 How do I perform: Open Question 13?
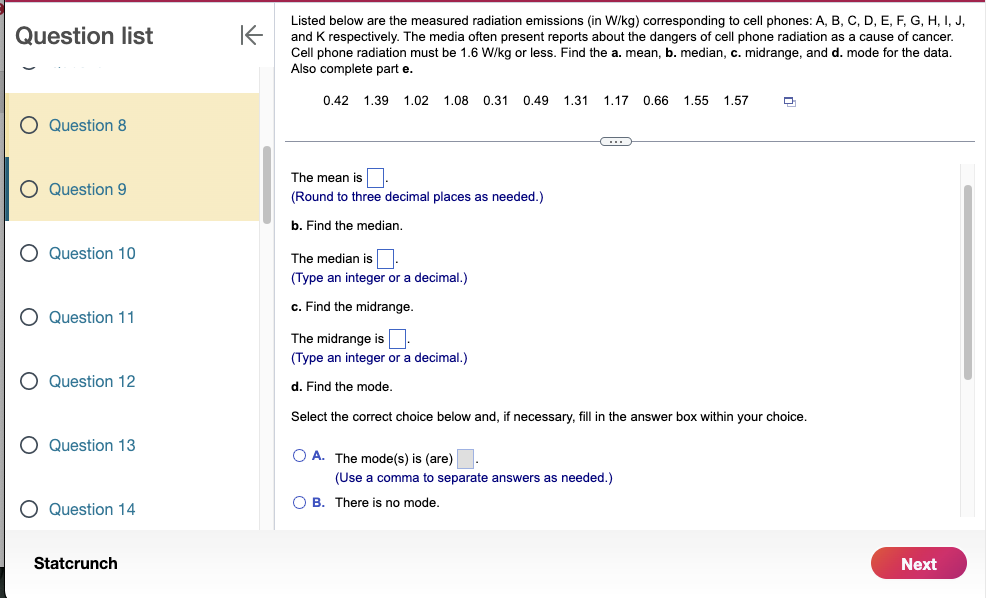[91, 445]
